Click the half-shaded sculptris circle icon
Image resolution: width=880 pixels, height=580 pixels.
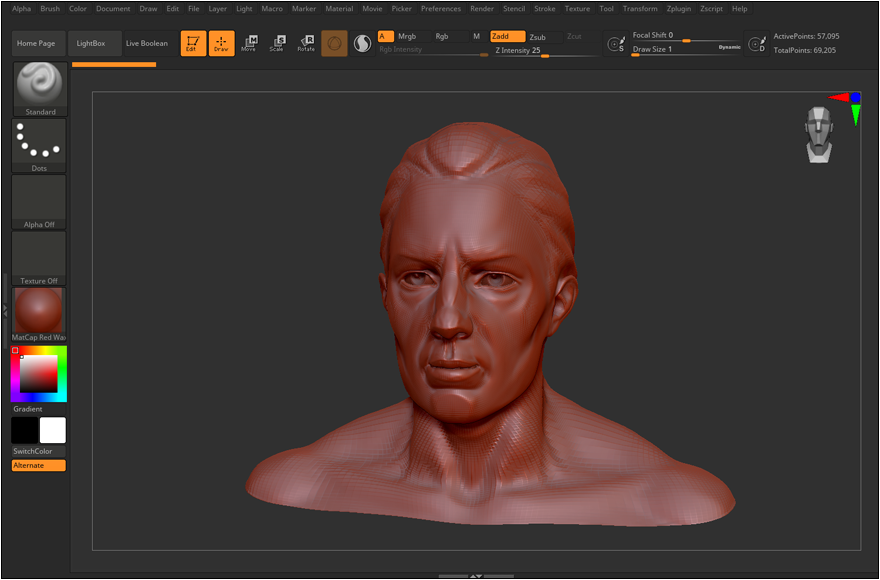[x=362, y=43]
